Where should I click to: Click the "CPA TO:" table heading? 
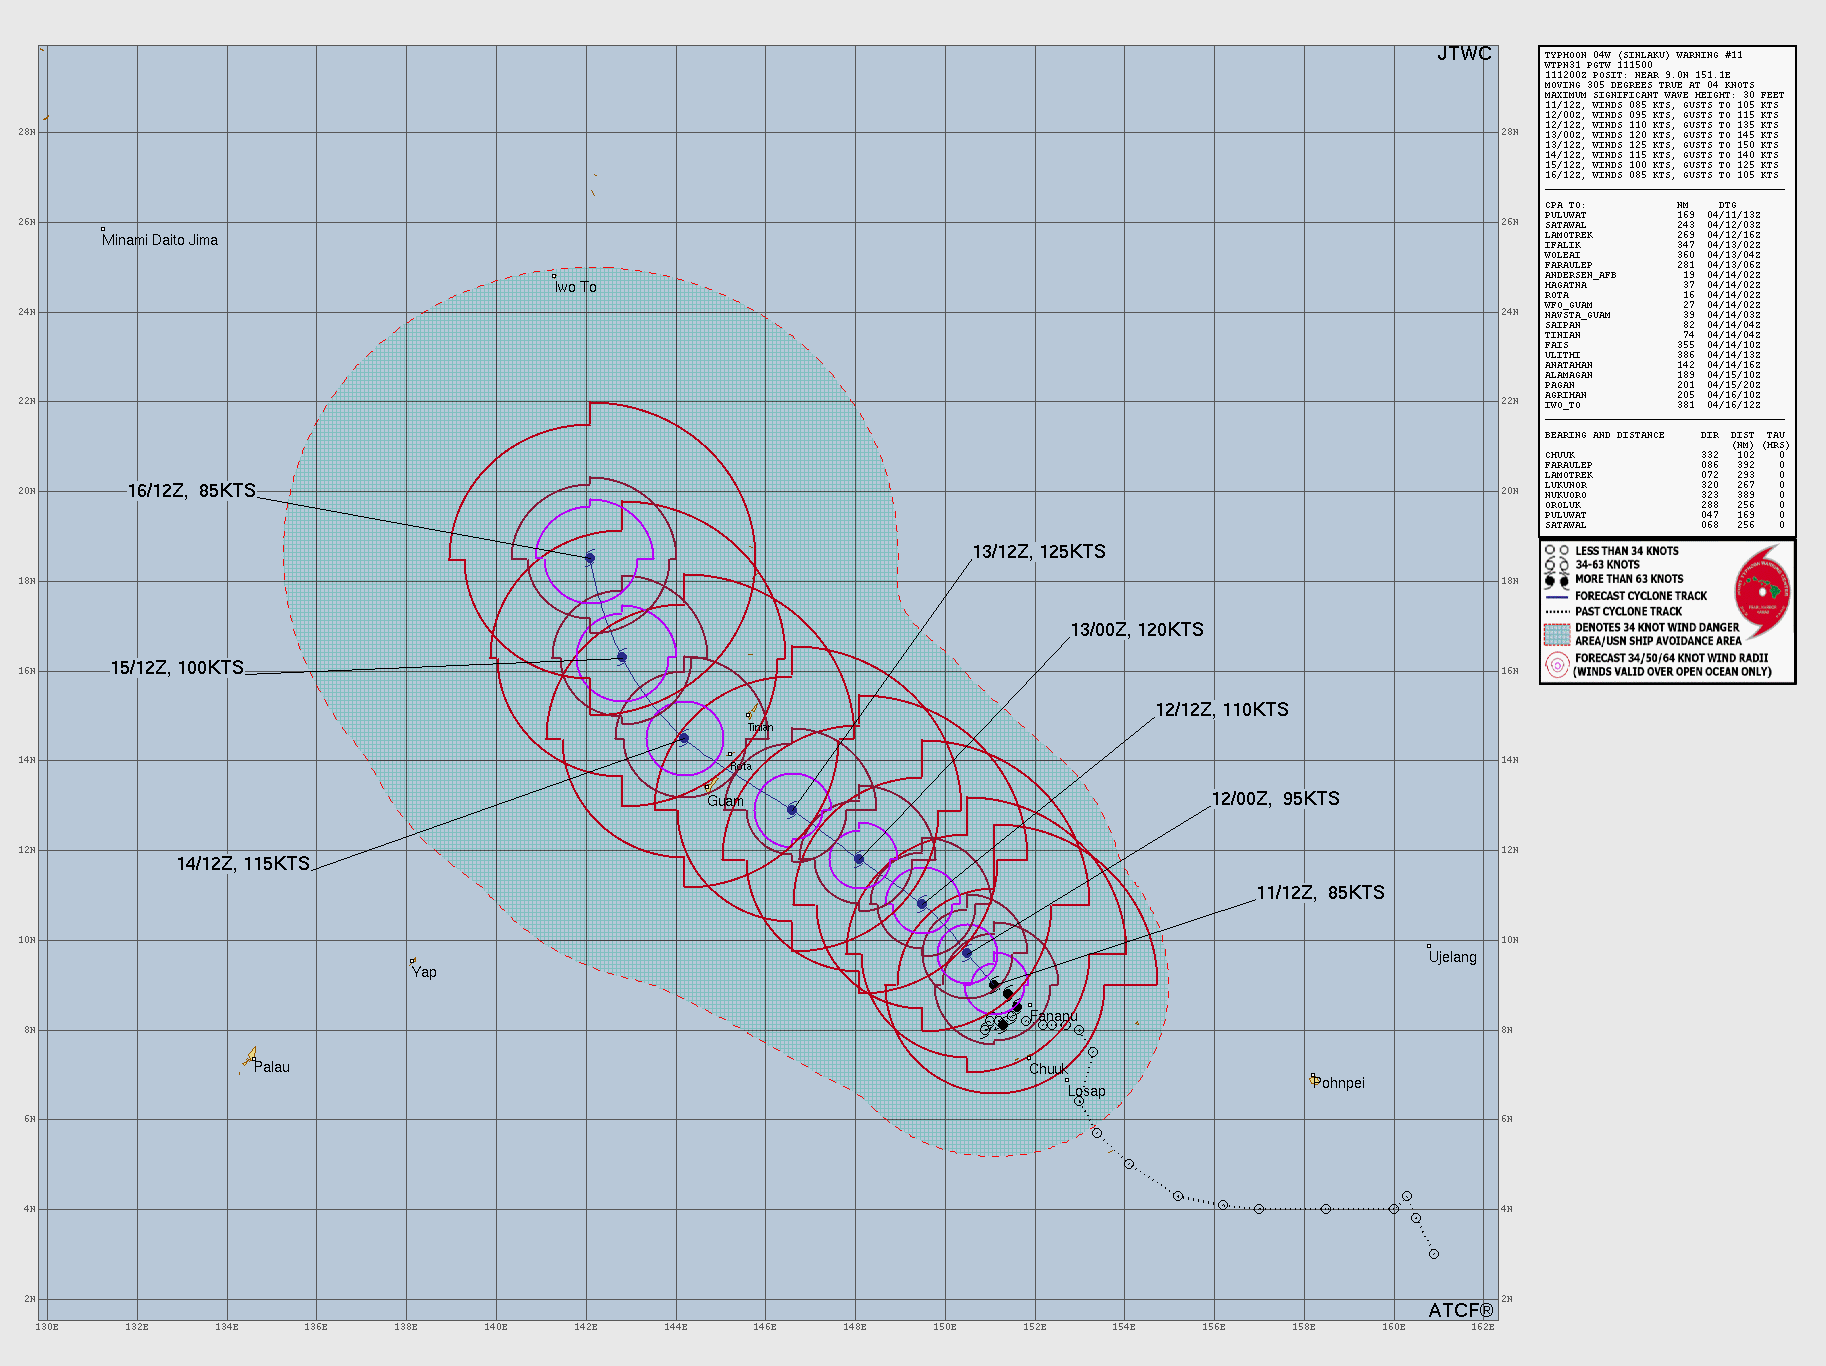pyautogui.click(x=1565, y=204)
